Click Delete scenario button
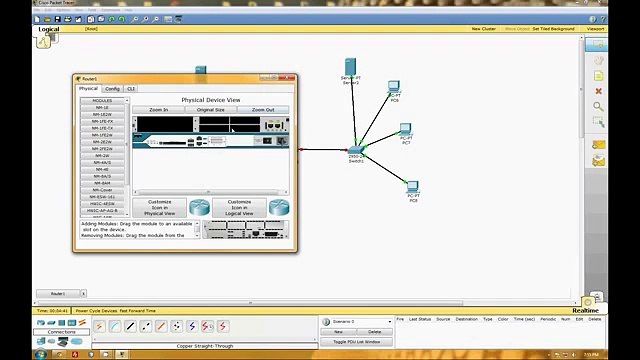Screen dimensions: 640x360 pyautogui.click(x=374, y=332)
